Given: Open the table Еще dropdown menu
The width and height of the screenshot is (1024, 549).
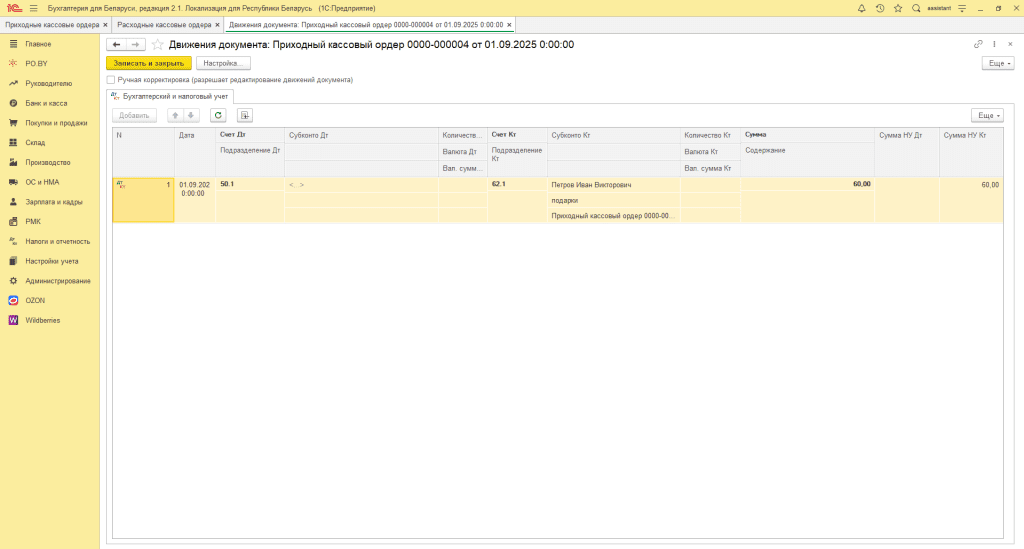Looking at the screenshot, I should point(986,115).
